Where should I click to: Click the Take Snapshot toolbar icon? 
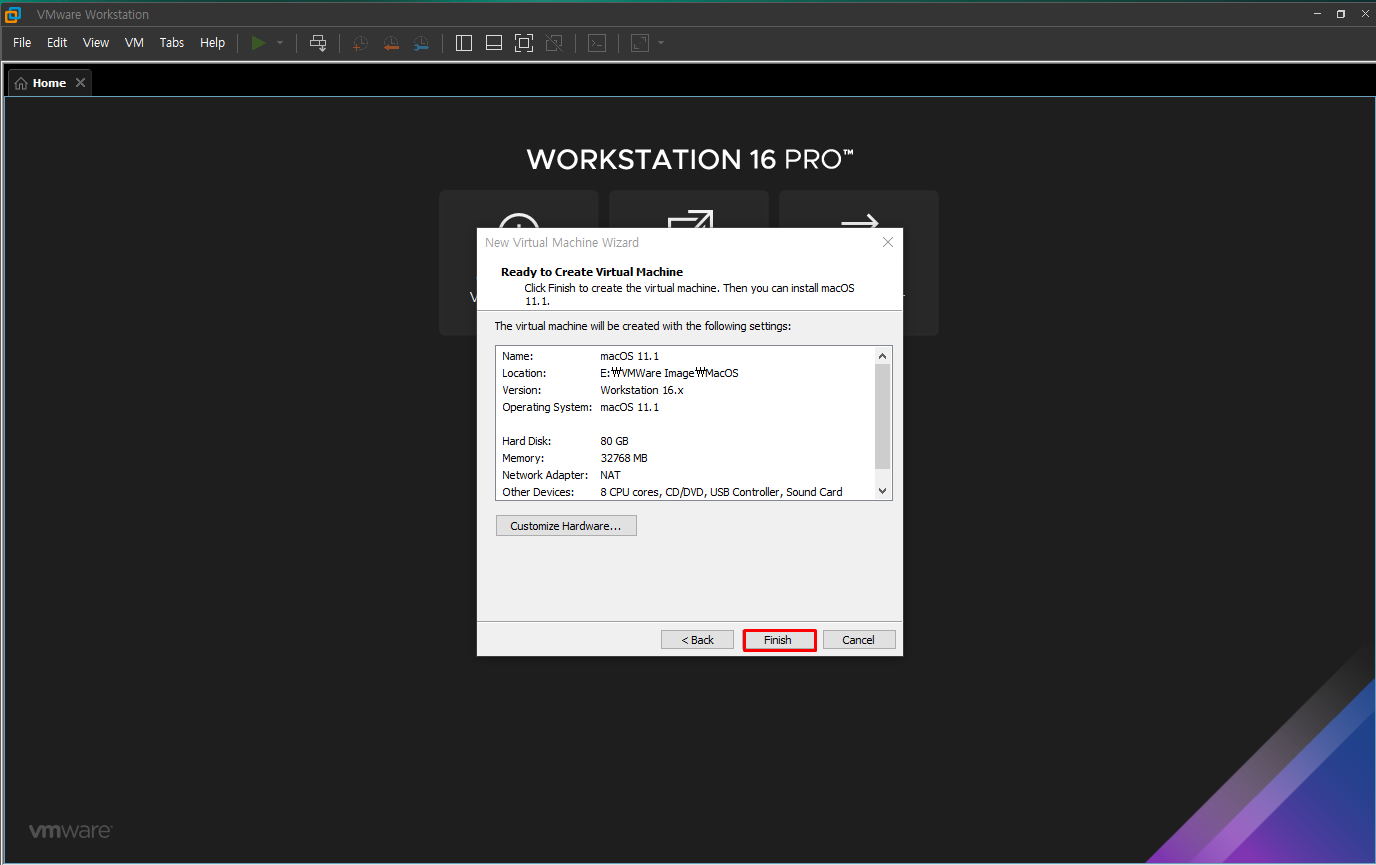pos(360,43)
